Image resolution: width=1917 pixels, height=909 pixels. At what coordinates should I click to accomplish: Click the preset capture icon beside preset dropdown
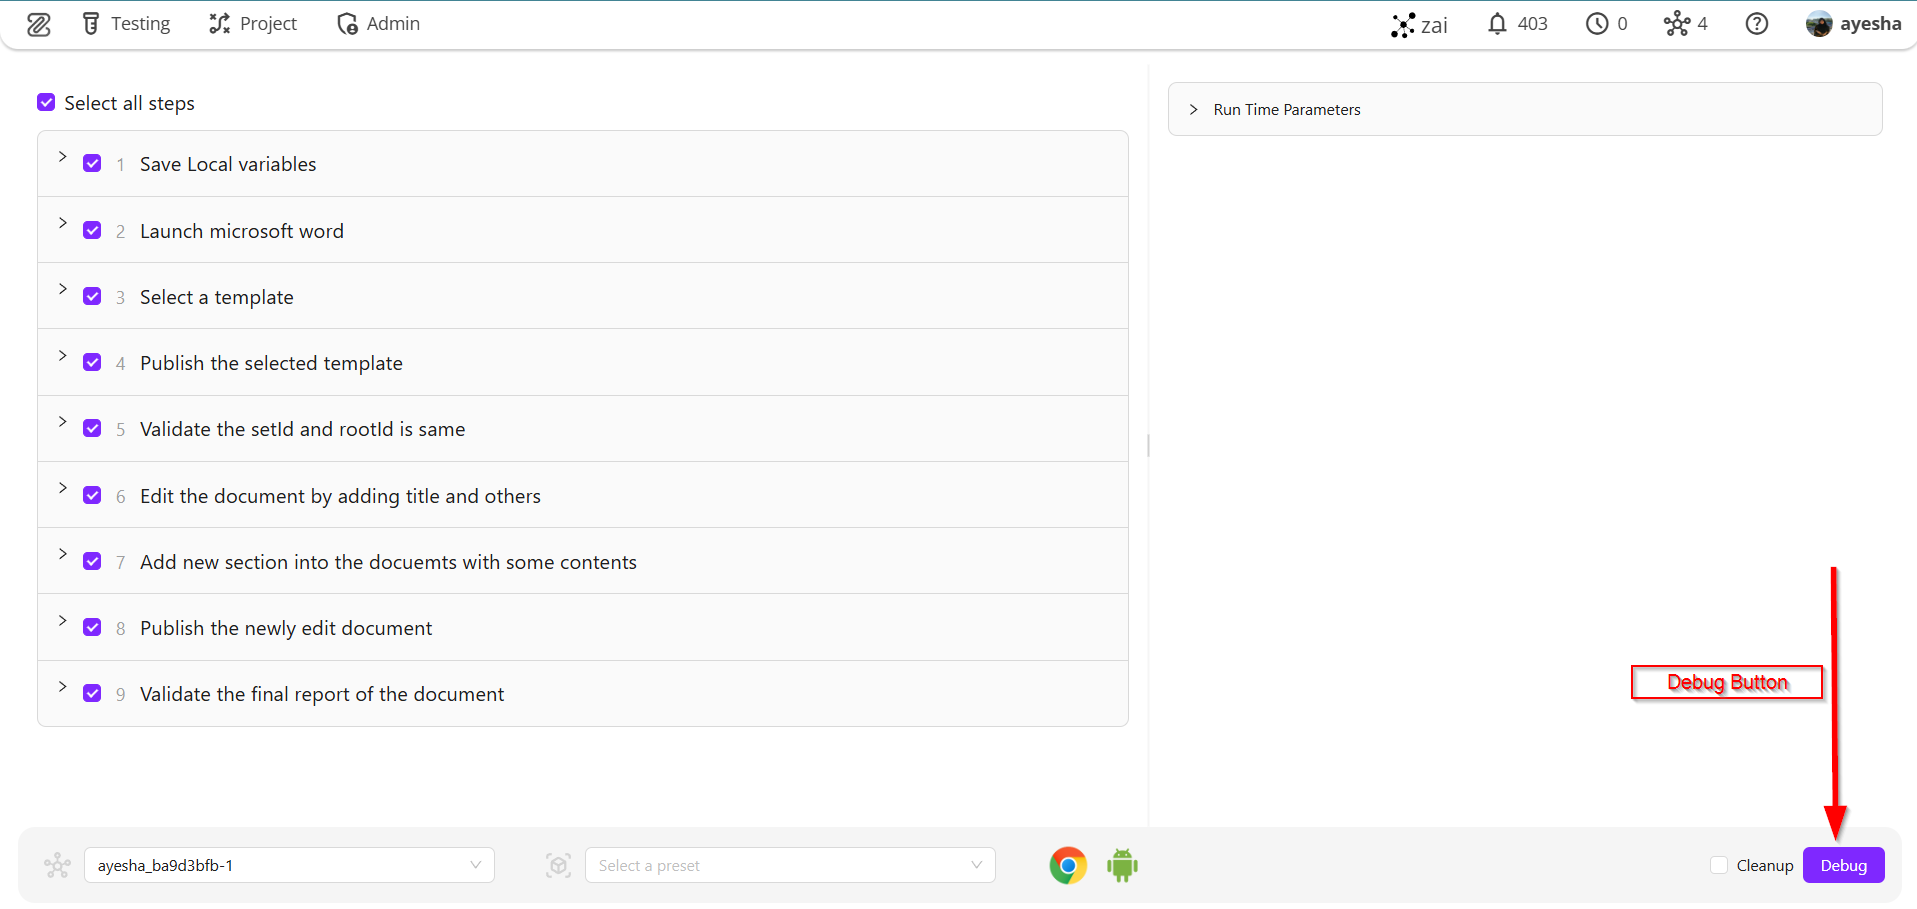(x=558, y=865)
